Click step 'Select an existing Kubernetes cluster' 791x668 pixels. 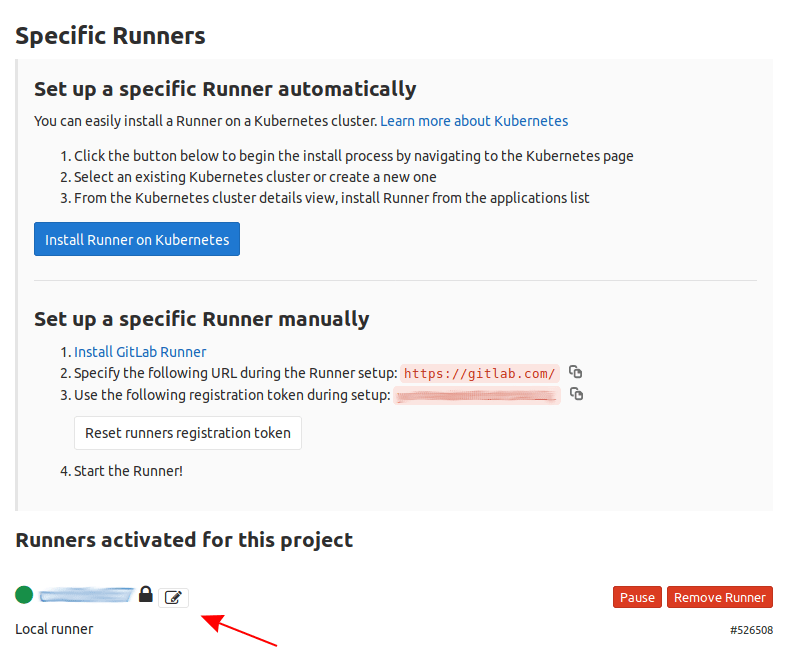255,177
